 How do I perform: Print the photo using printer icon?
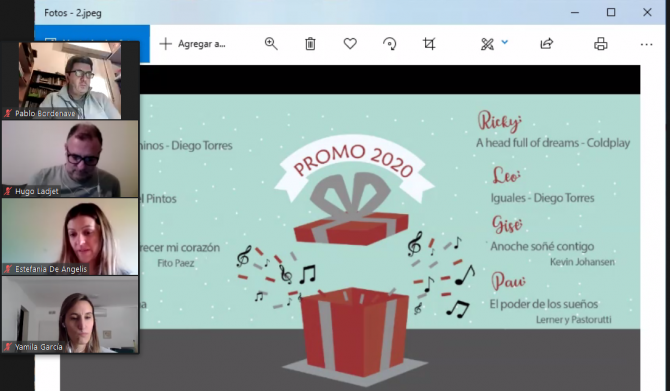[601, 44]
